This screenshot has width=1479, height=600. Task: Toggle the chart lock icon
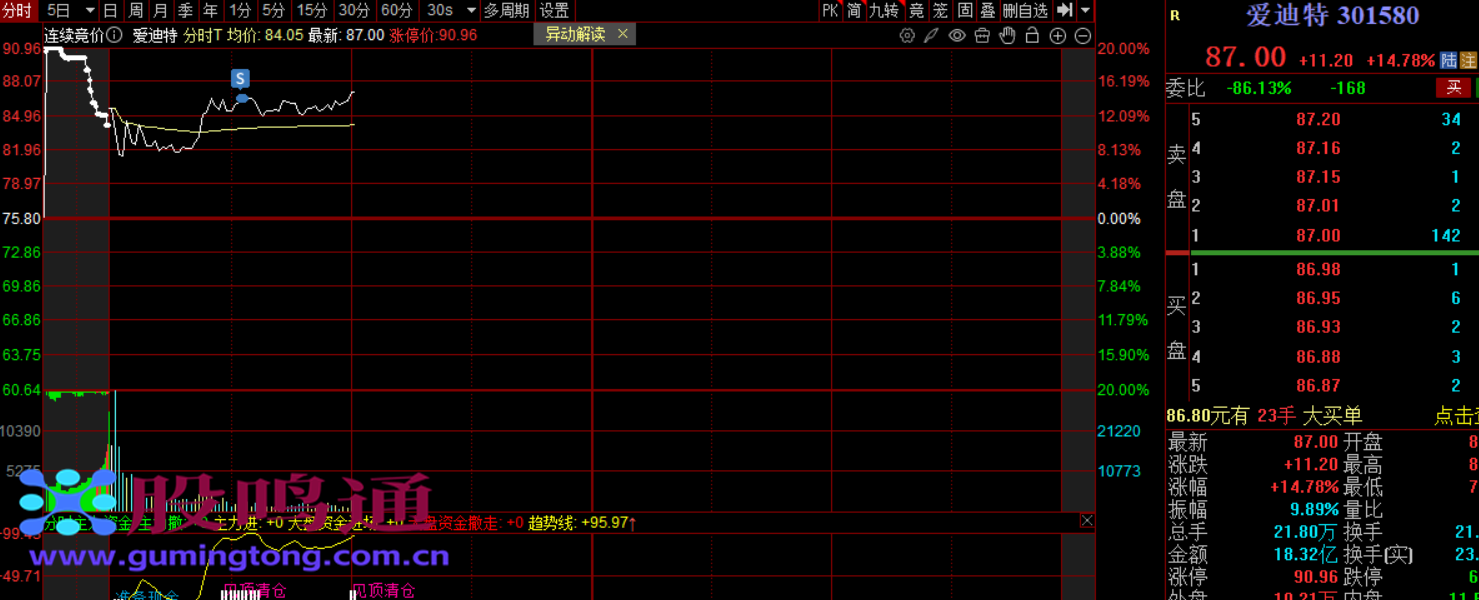[x=1032, y=35]
